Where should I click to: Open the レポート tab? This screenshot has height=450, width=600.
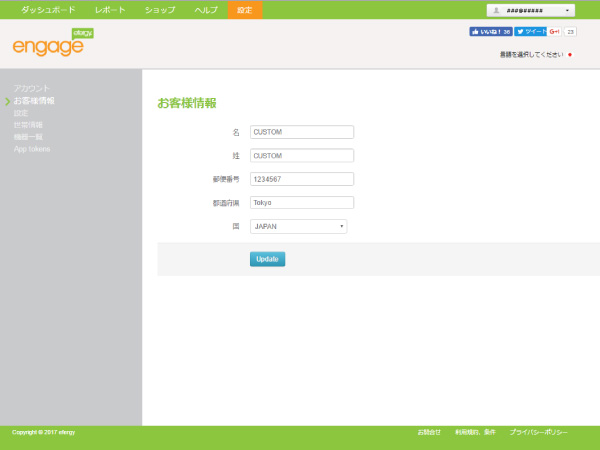click(x=110, y=10)
